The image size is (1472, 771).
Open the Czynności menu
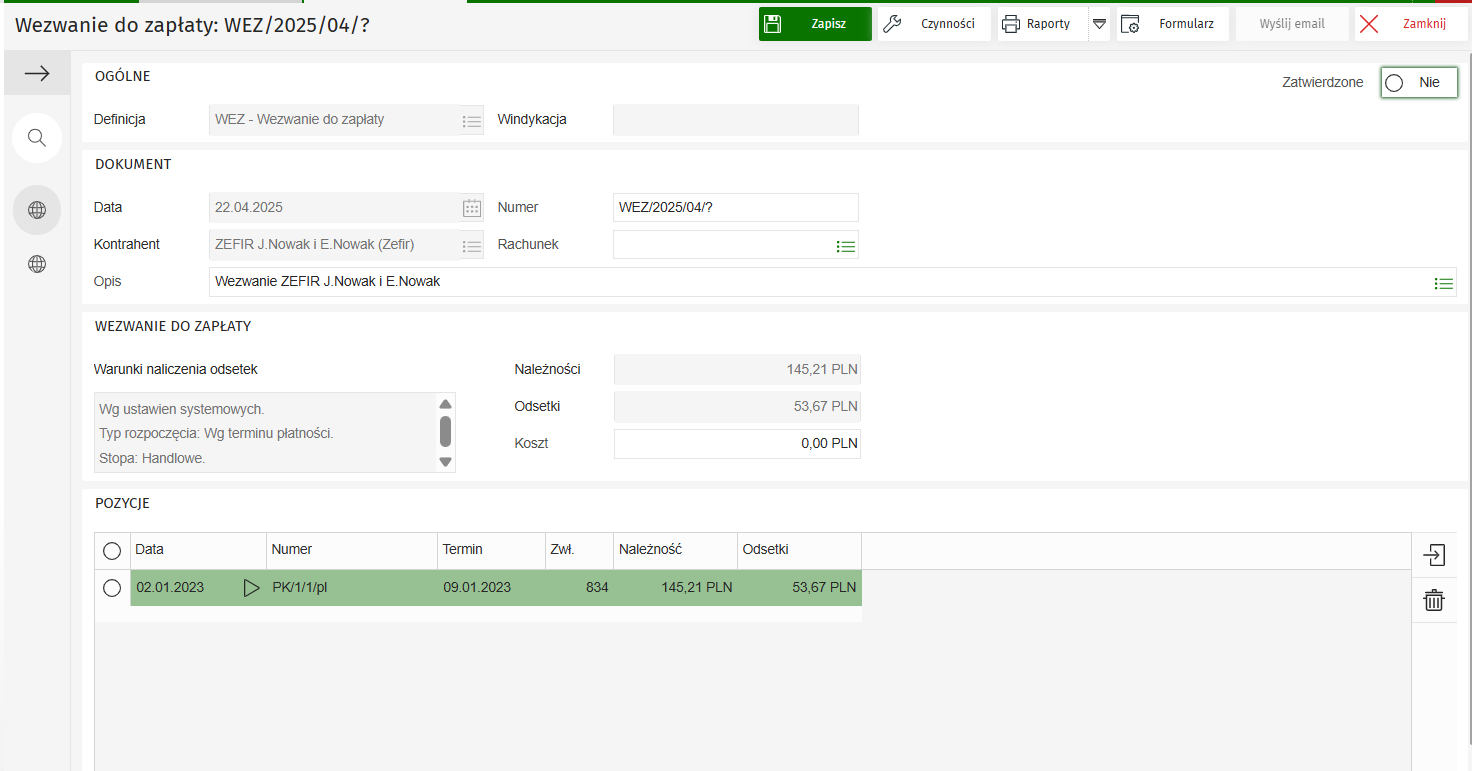[933, 24]
